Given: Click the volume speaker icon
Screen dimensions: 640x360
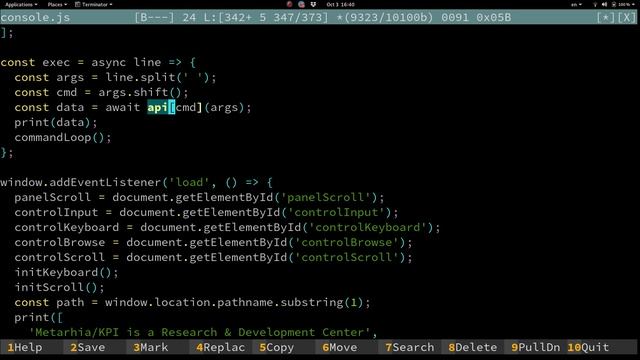Looking at the screenshot, I should [x=604, y=4].
